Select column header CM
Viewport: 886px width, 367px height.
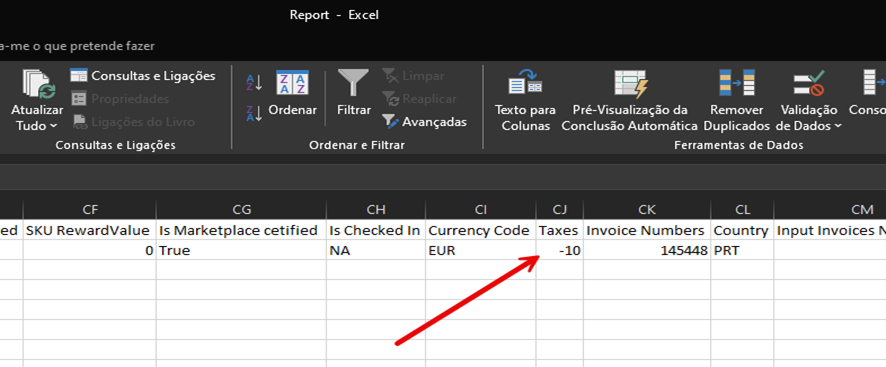(831, 210)
